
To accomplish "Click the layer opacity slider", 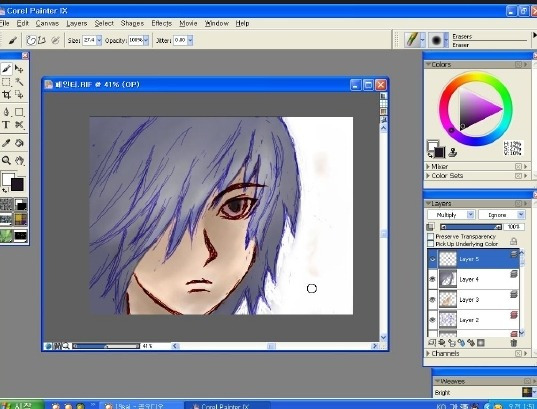I will coord(471,227).
